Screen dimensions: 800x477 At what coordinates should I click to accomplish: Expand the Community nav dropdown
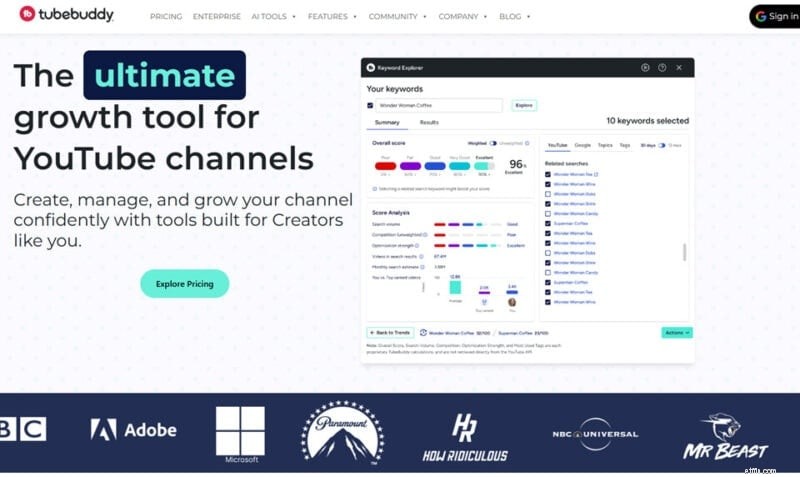coord(397,16)
